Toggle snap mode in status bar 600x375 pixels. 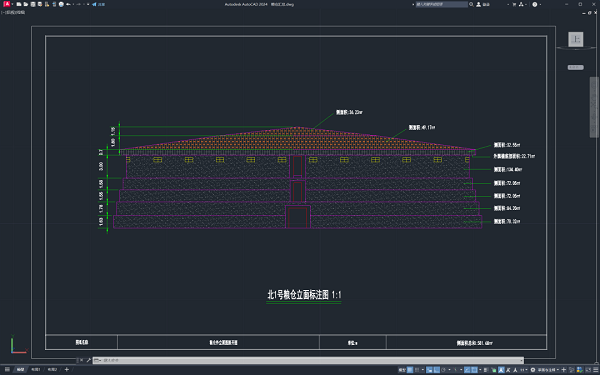pos(417,370)
